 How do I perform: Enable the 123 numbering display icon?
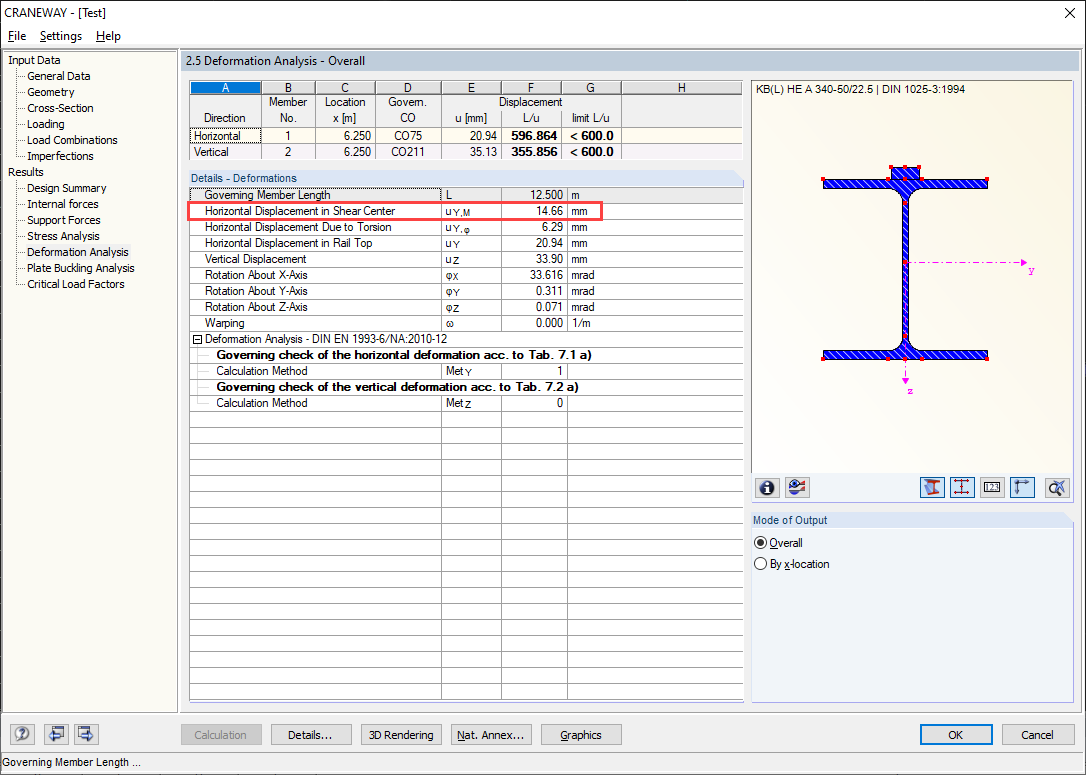(x=991, y=487)
